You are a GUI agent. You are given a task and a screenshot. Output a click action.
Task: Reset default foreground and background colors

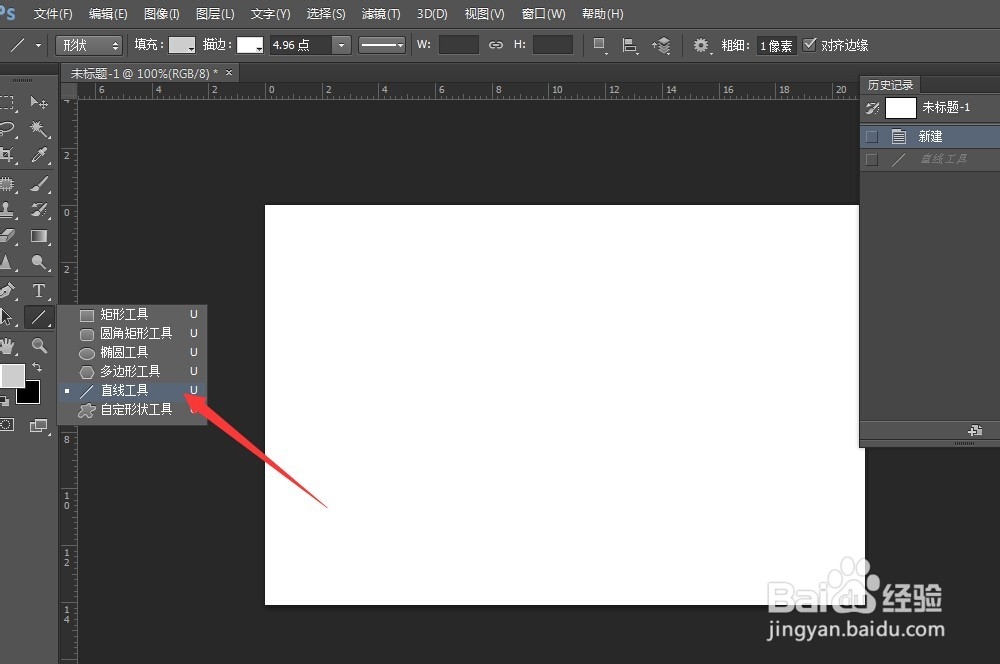click(x=4, y=401)
